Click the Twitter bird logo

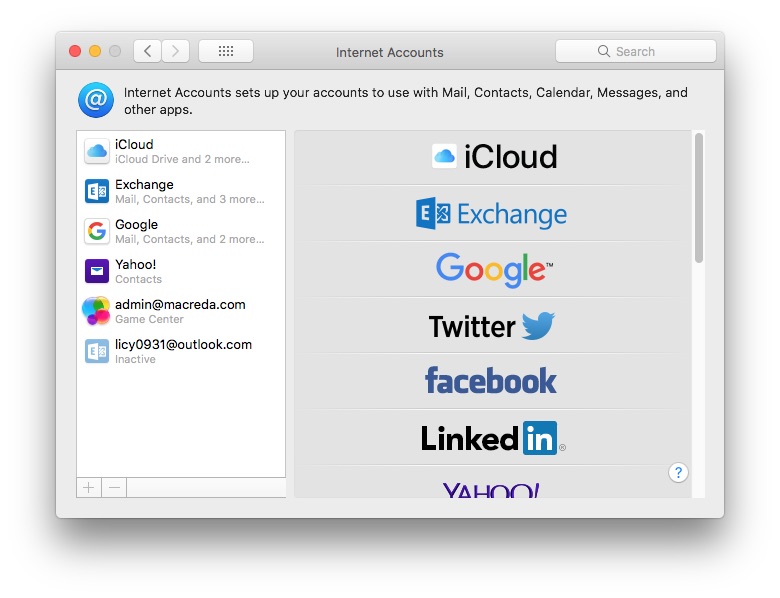click(x=538, y=326)
